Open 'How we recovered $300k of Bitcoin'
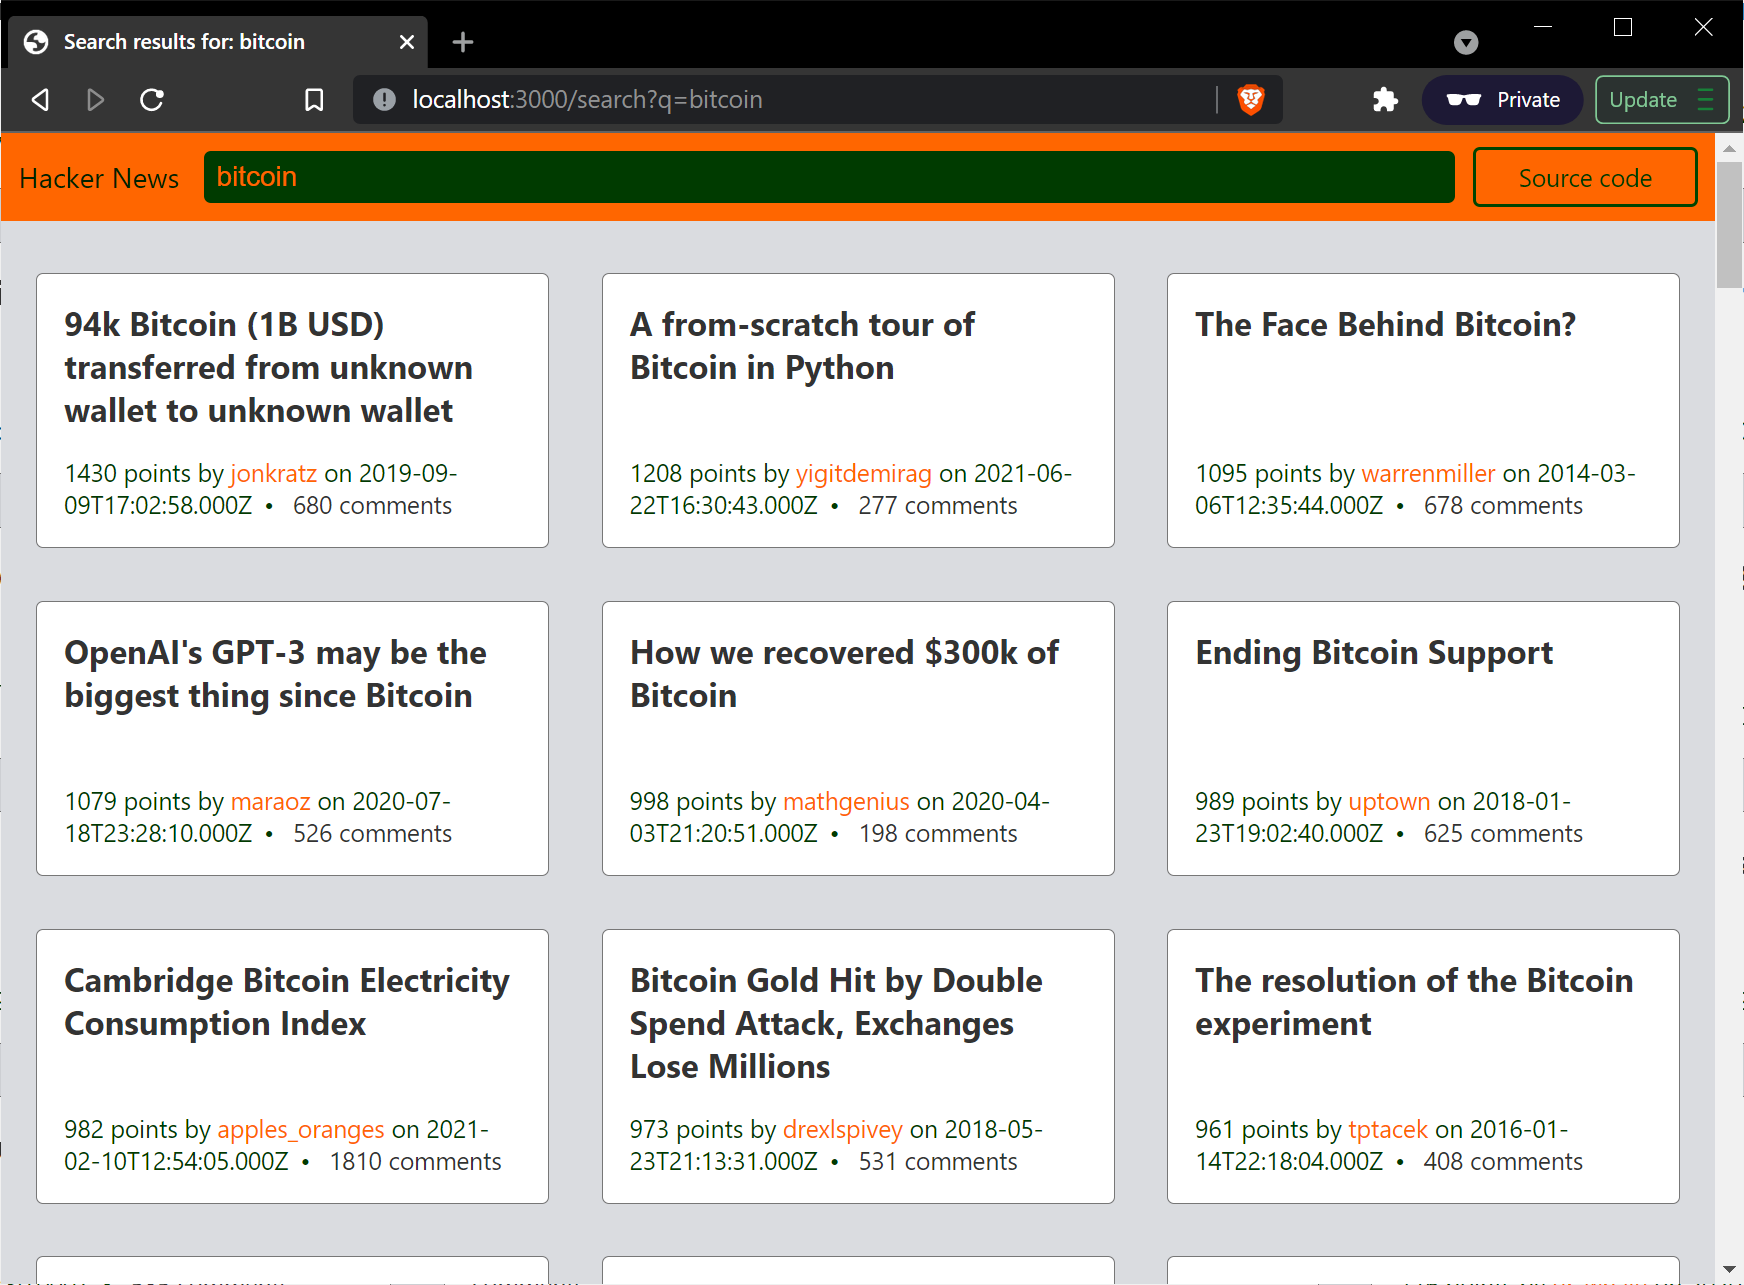 point(844,674)
